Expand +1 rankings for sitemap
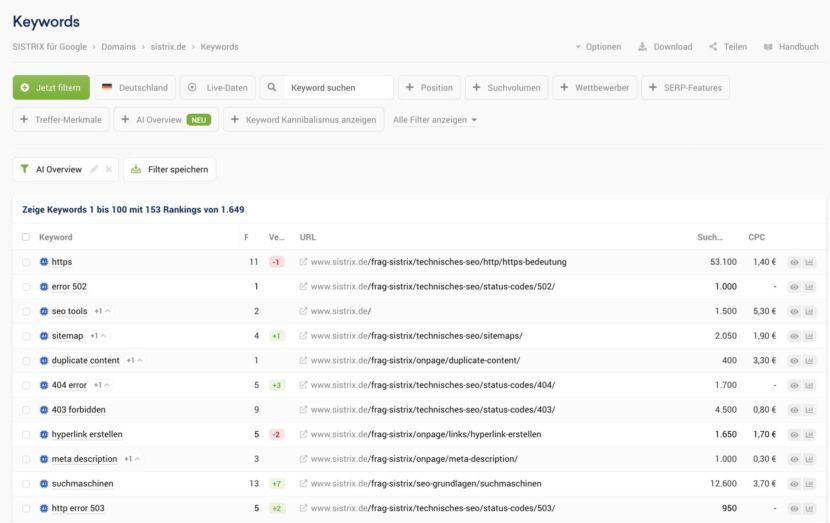 98,336
